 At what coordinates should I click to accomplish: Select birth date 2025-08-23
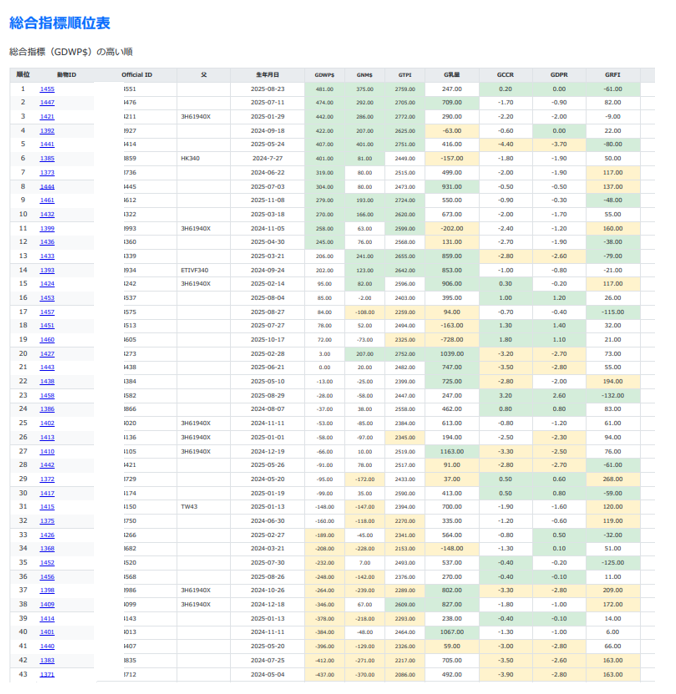coord(267,89)
